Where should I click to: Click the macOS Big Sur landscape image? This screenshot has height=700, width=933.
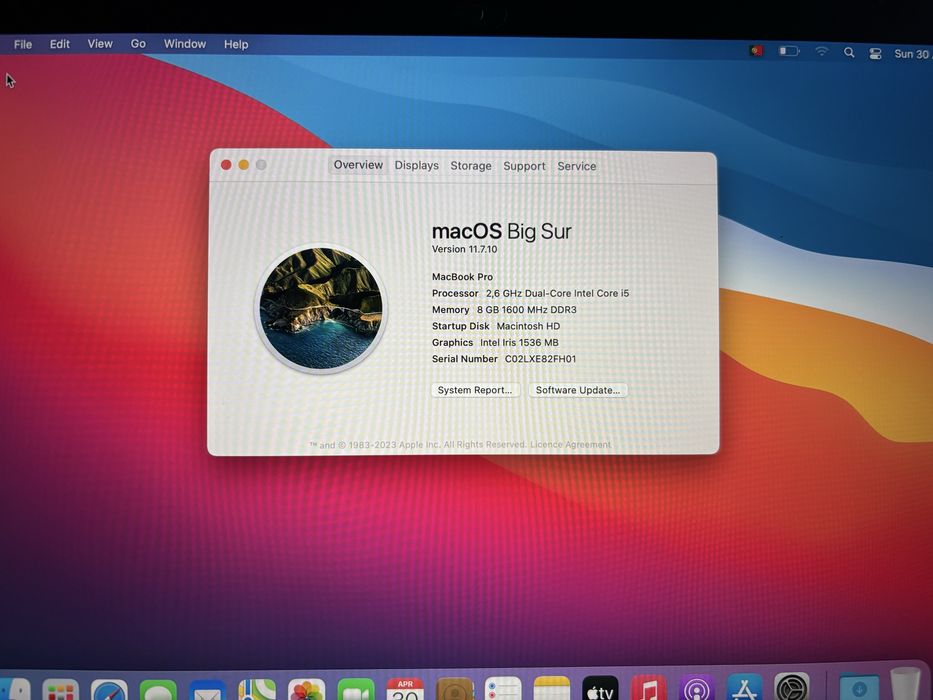point(321,308)
